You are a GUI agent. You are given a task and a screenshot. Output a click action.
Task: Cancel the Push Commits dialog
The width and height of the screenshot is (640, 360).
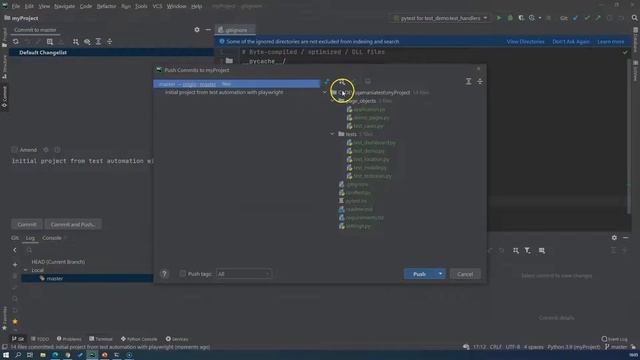(465, 274)
